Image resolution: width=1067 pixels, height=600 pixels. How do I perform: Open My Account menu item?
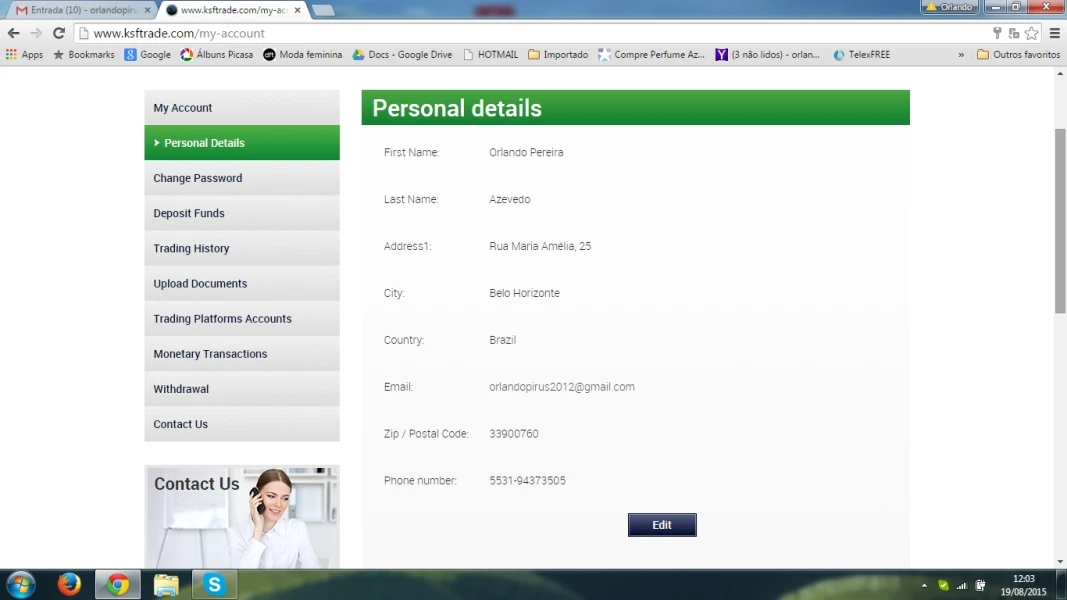242,107
